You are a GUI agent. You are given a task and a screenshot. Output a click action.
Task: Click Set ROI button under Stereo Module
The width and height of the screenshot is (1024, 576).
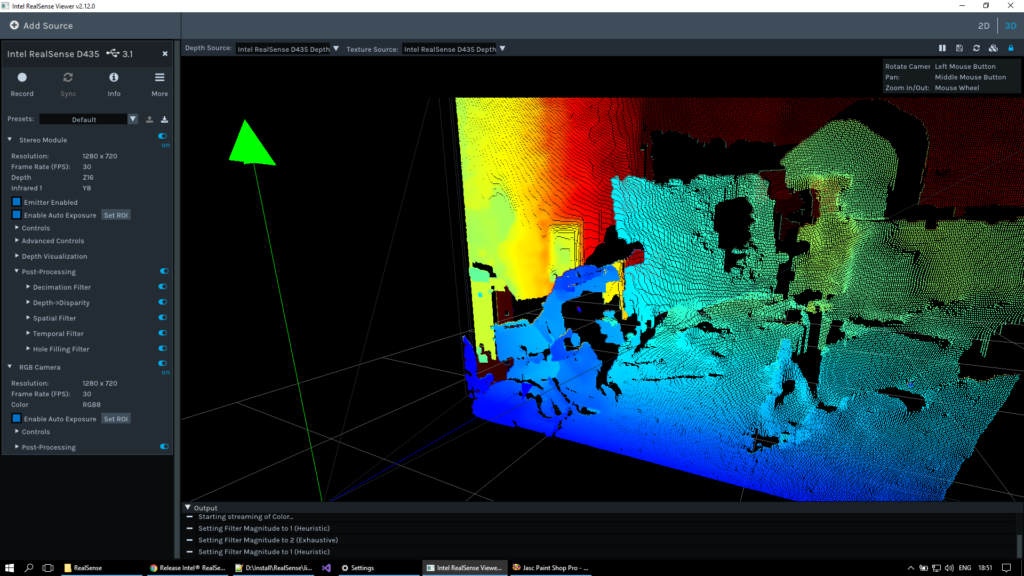116,215
